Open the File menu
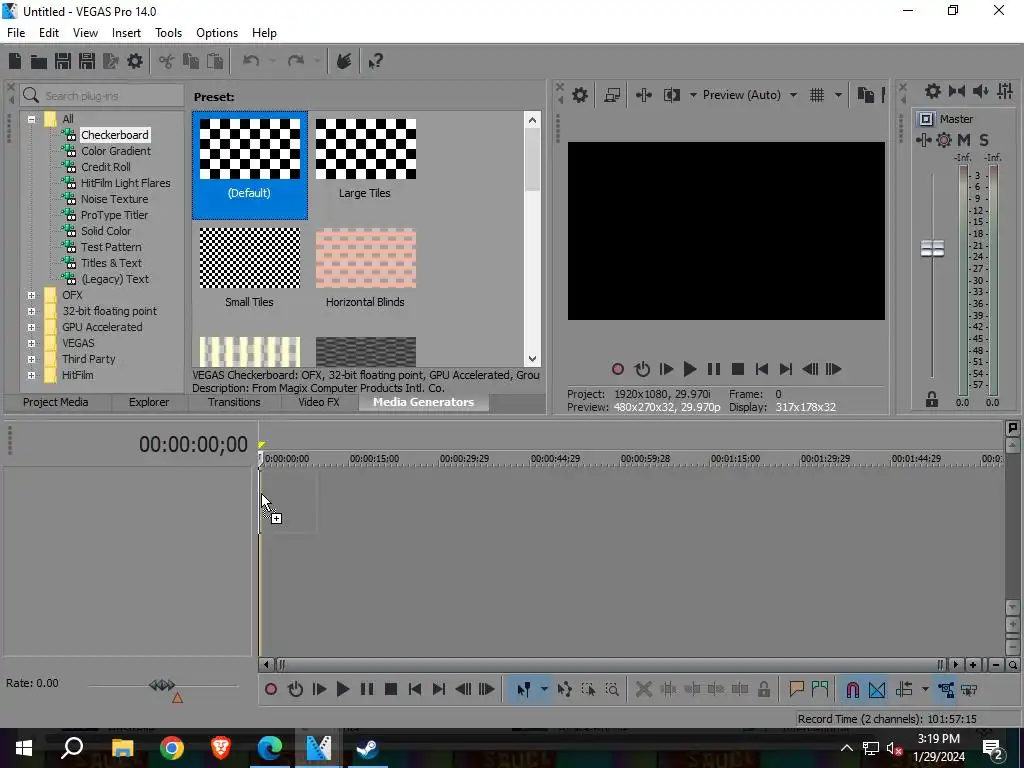This screenshot has width=1024, height=768. (16, 33)
